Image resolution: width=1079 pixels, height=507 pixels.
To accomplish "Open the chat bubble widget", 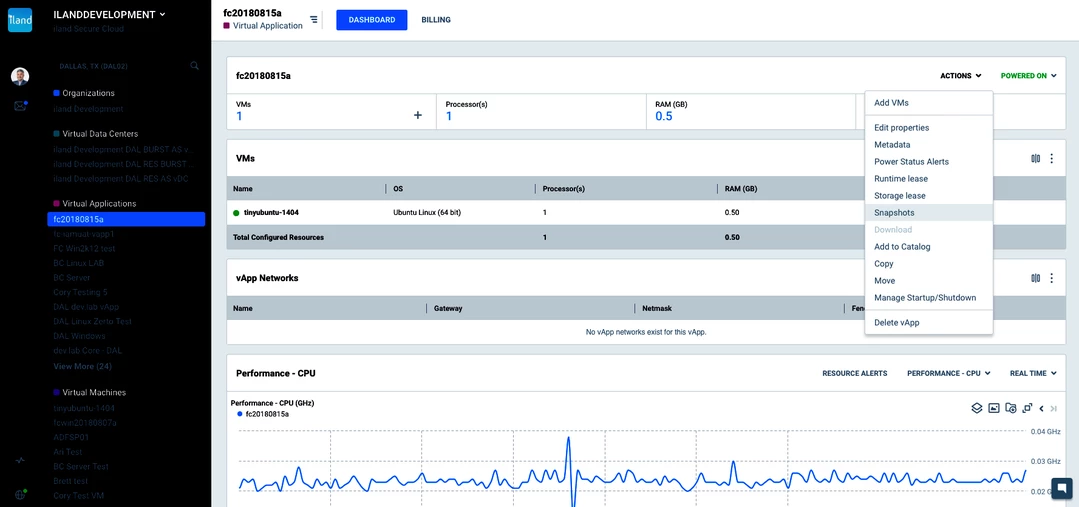I will click(x=1061, y=489).
